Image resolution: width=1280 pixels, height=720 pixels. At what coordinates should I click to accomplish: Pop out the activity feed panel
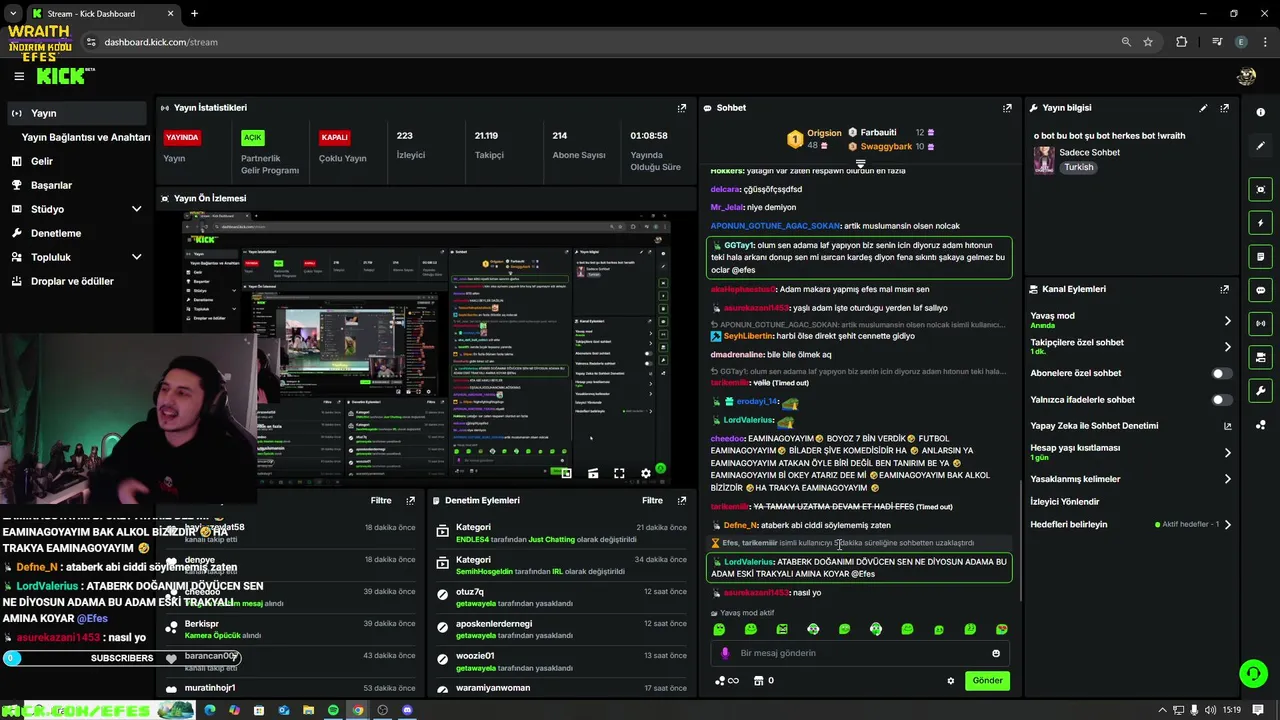(x=410, y=500)
